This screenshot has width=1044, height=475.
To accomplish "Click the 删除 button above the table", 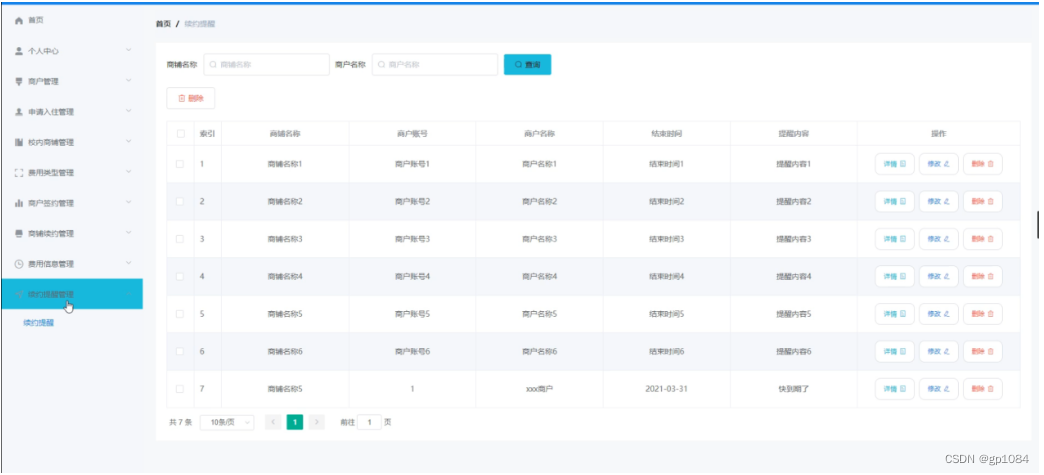I will tap(190, 98).
